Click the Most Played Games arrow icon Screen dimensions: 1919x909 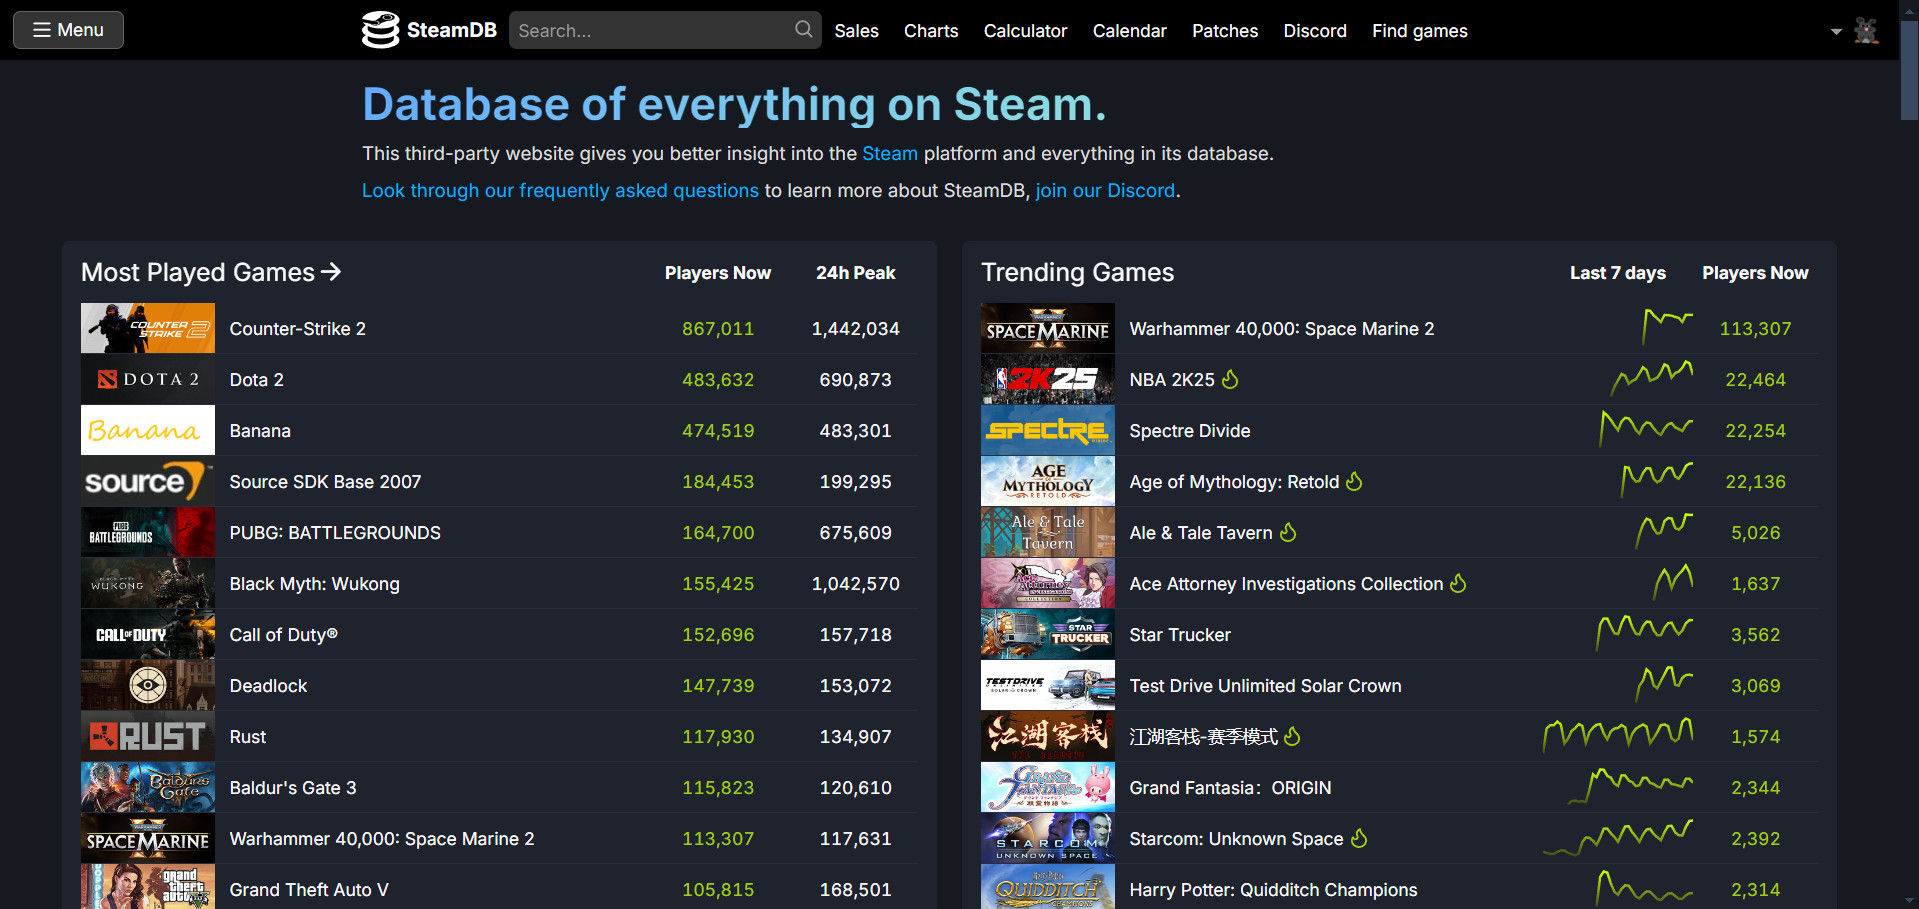[x=331, y=272]
